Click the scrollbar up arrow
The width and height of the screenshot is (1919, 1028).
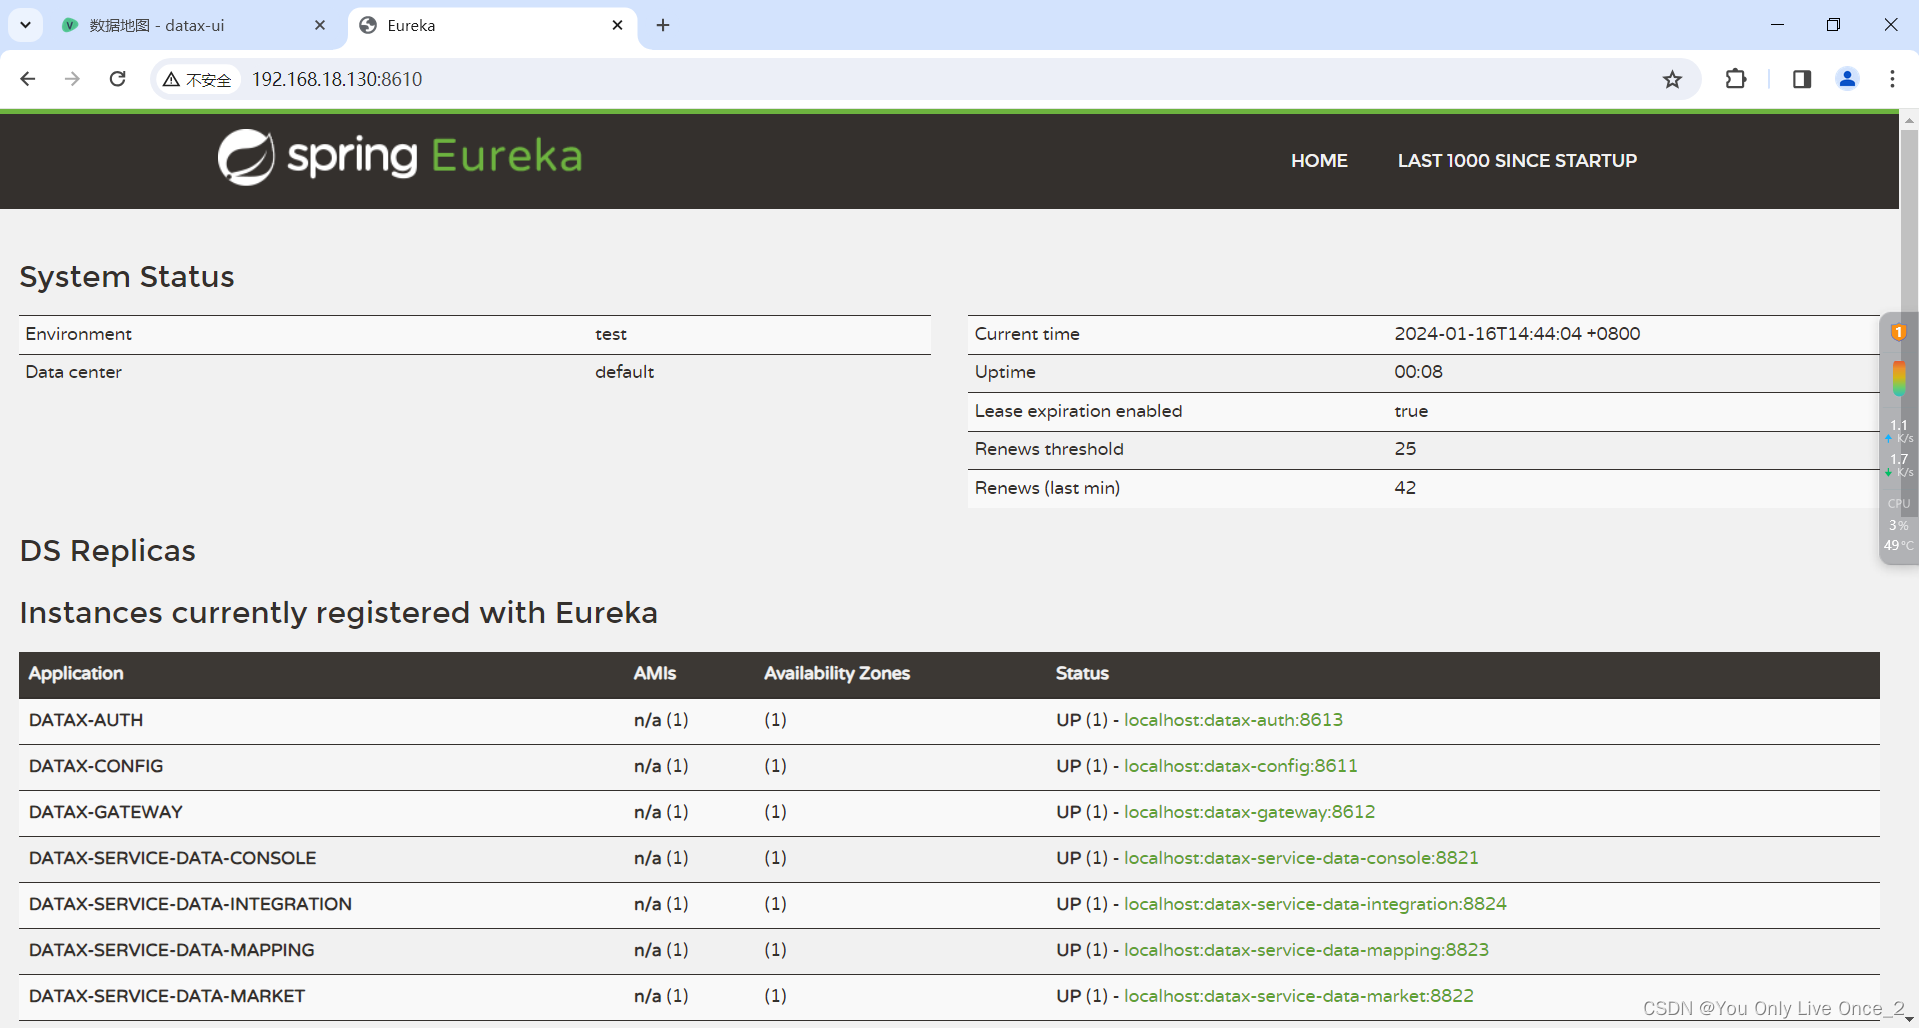click(1909, 120)
